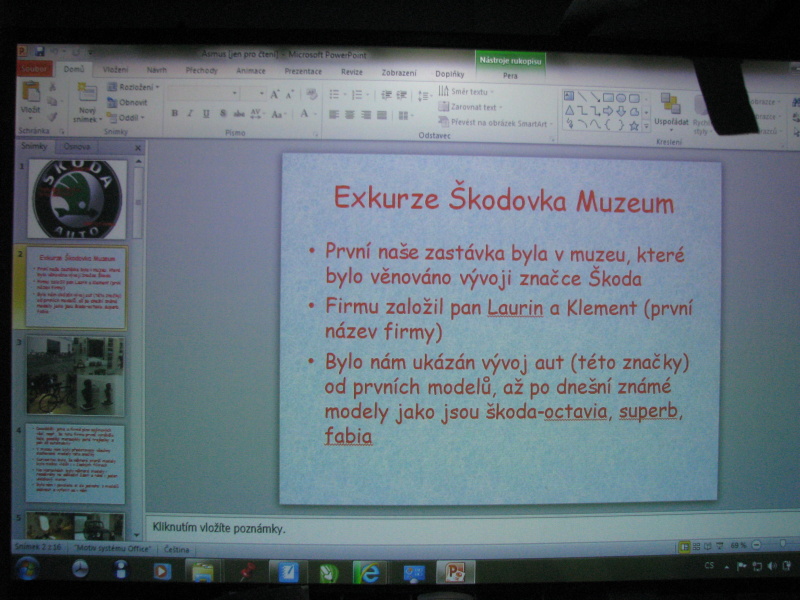800x600 pixels.
Task: Switch to the Přechody tab
Action: click(x=202, y=70)
